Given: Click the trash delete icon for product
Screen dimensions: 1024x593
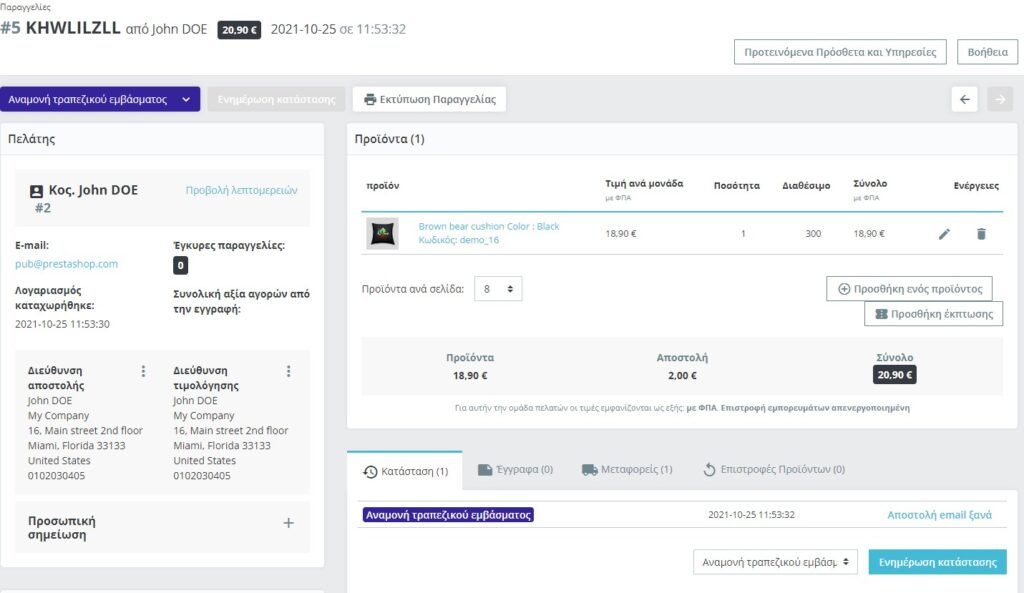Looking at the screenshot, I should (980, 234).
